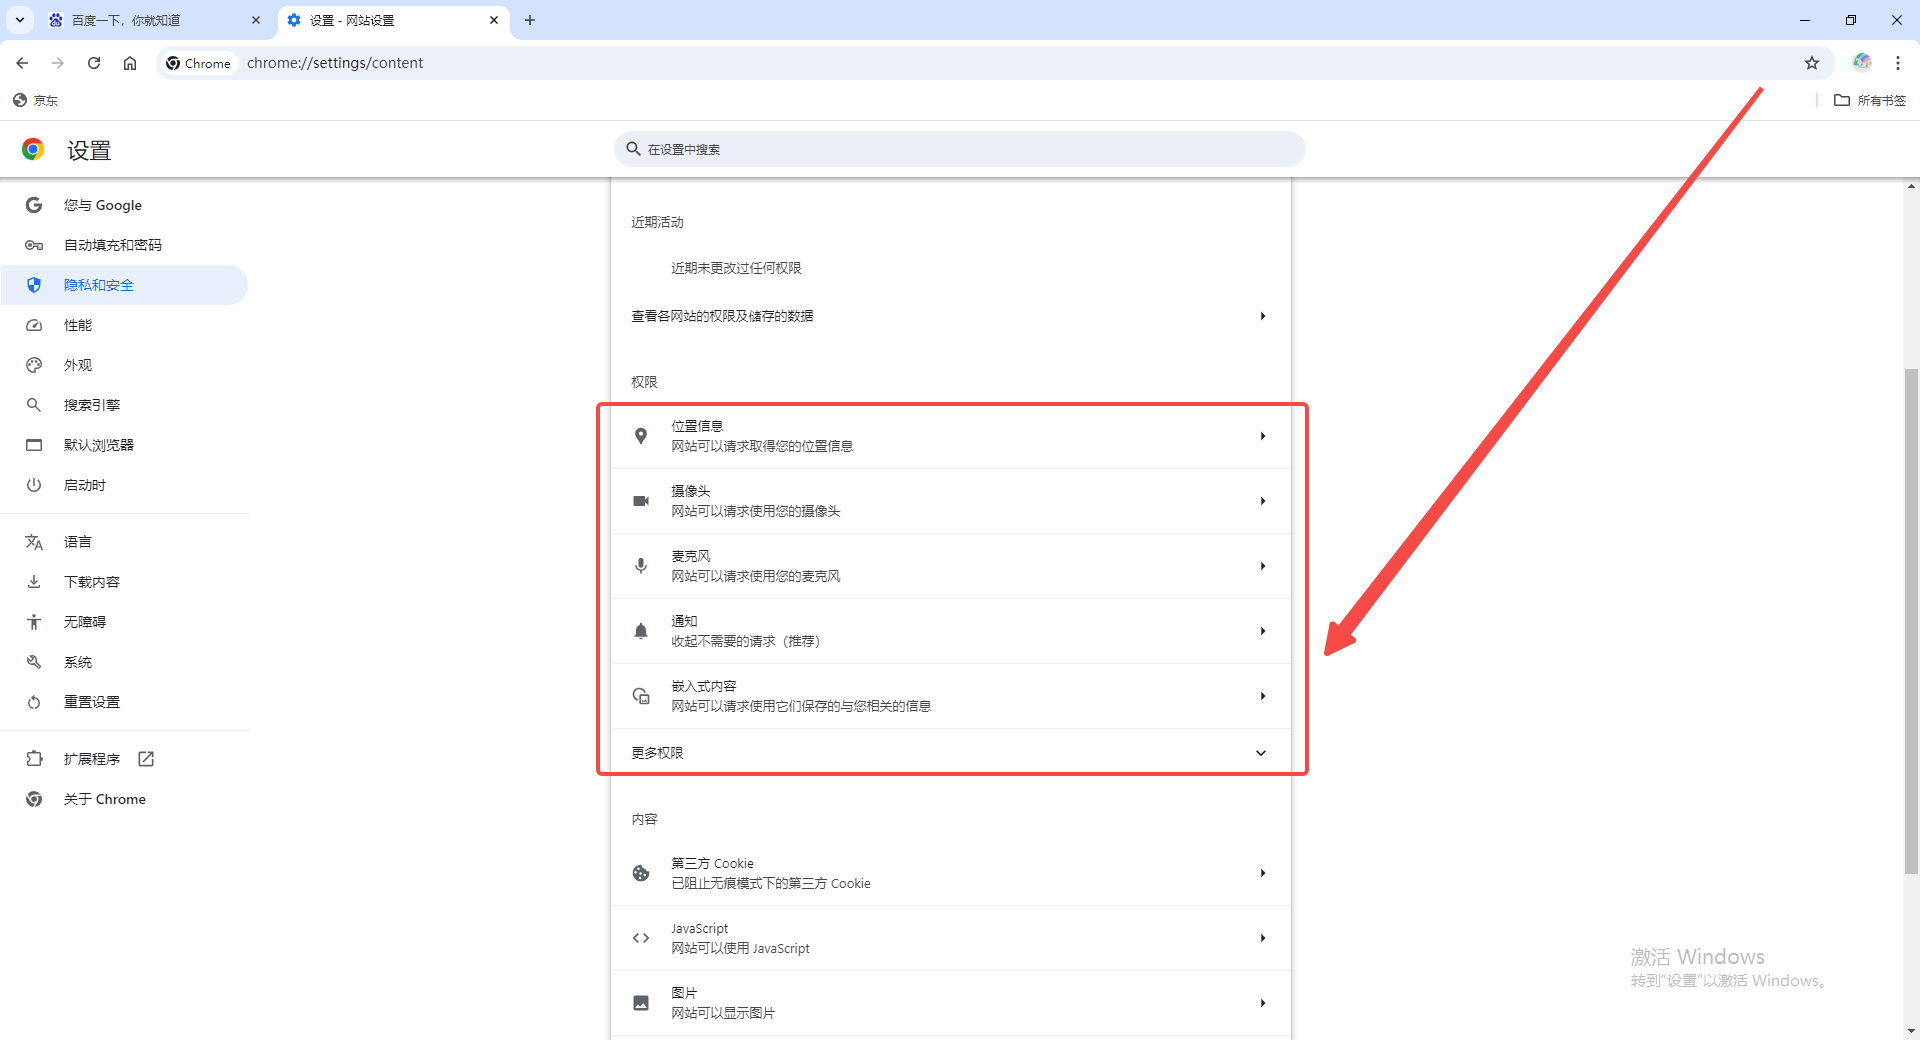
Task: Expand the 通知 row arrow
Action: coord(1263,631)
